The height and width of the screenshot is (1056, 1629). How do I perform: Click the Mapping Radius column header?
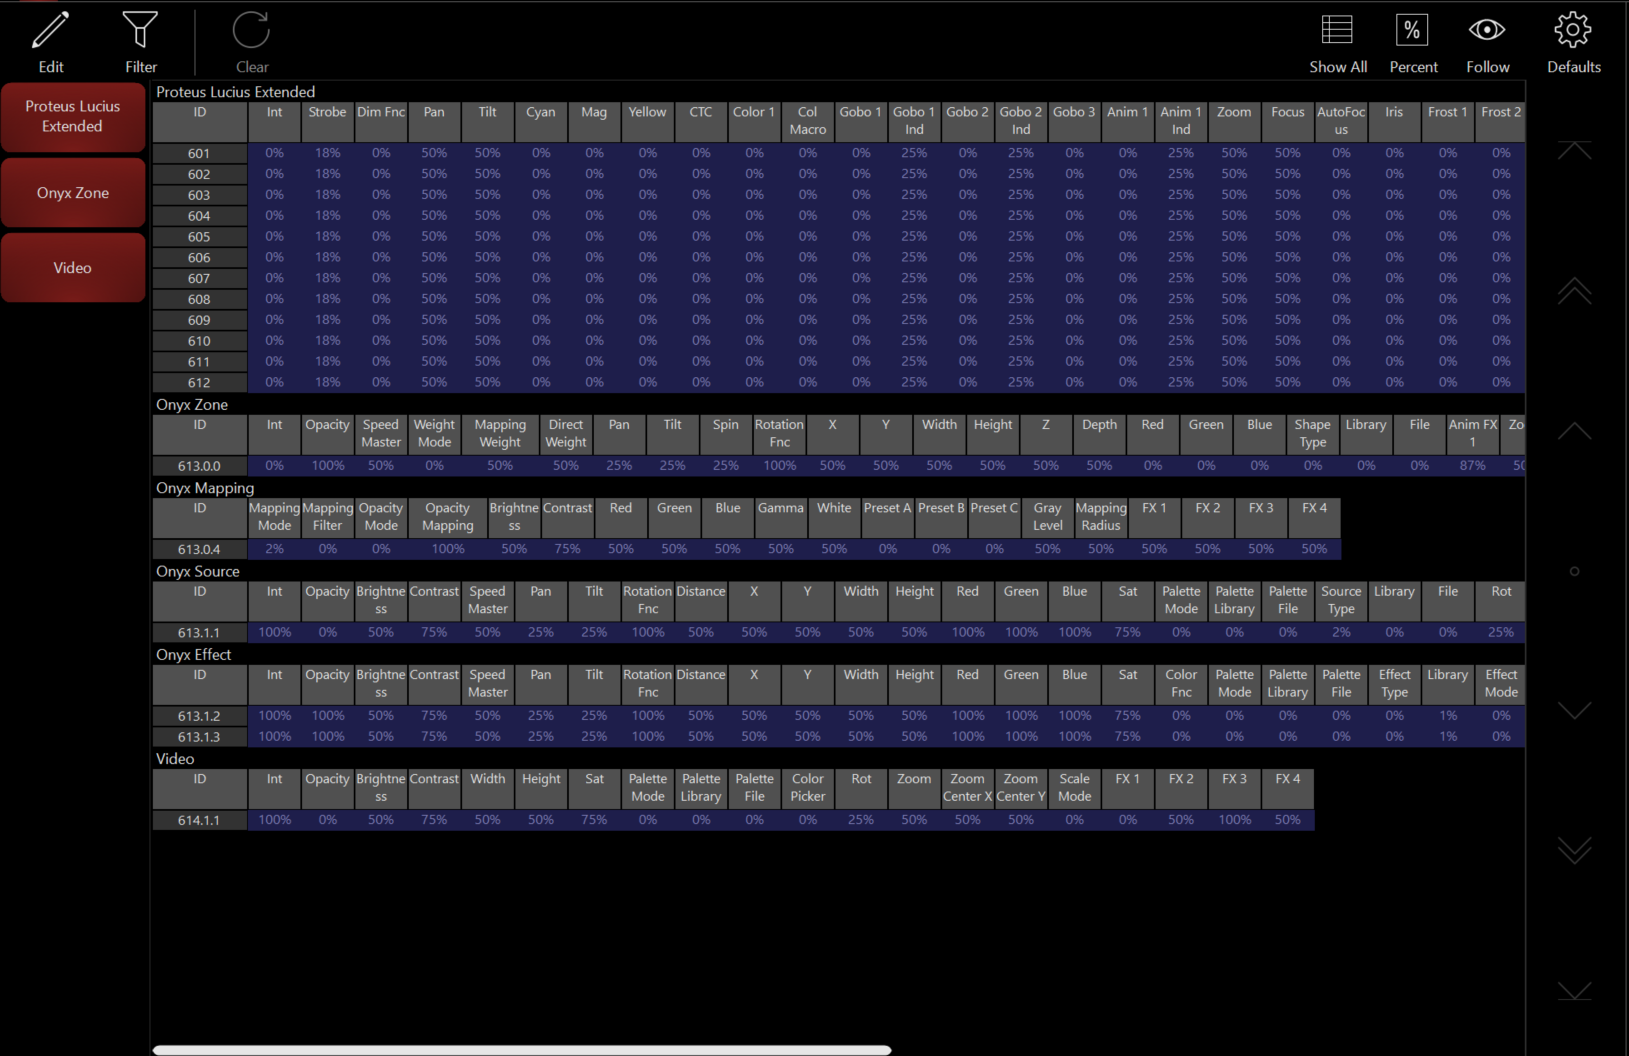pos(1101,518)
